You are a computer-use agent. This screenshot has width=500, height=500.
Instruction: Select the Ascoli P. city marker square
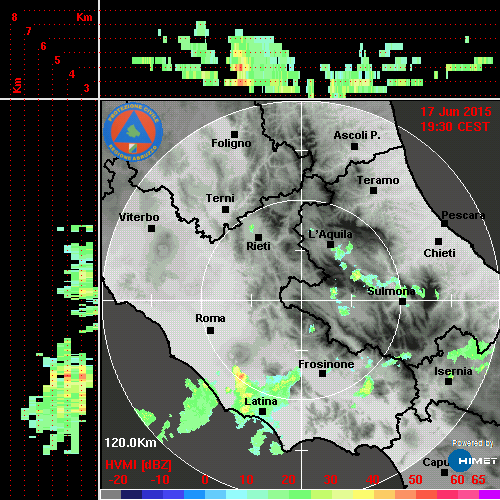pyautogui.click(x=354, y=146)
